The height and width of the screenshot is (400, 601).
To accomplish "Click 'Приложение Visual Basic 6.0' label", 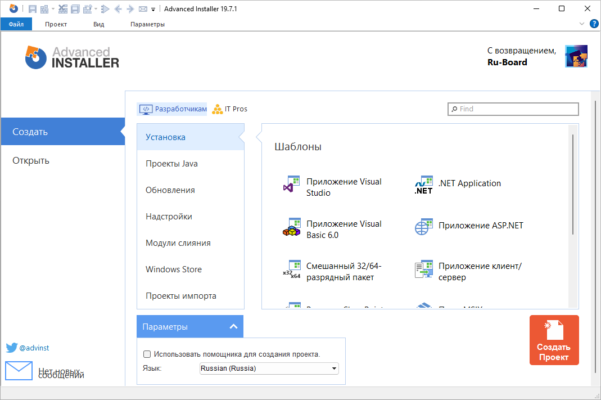I will pyautogui.click(x=344, y=229).
